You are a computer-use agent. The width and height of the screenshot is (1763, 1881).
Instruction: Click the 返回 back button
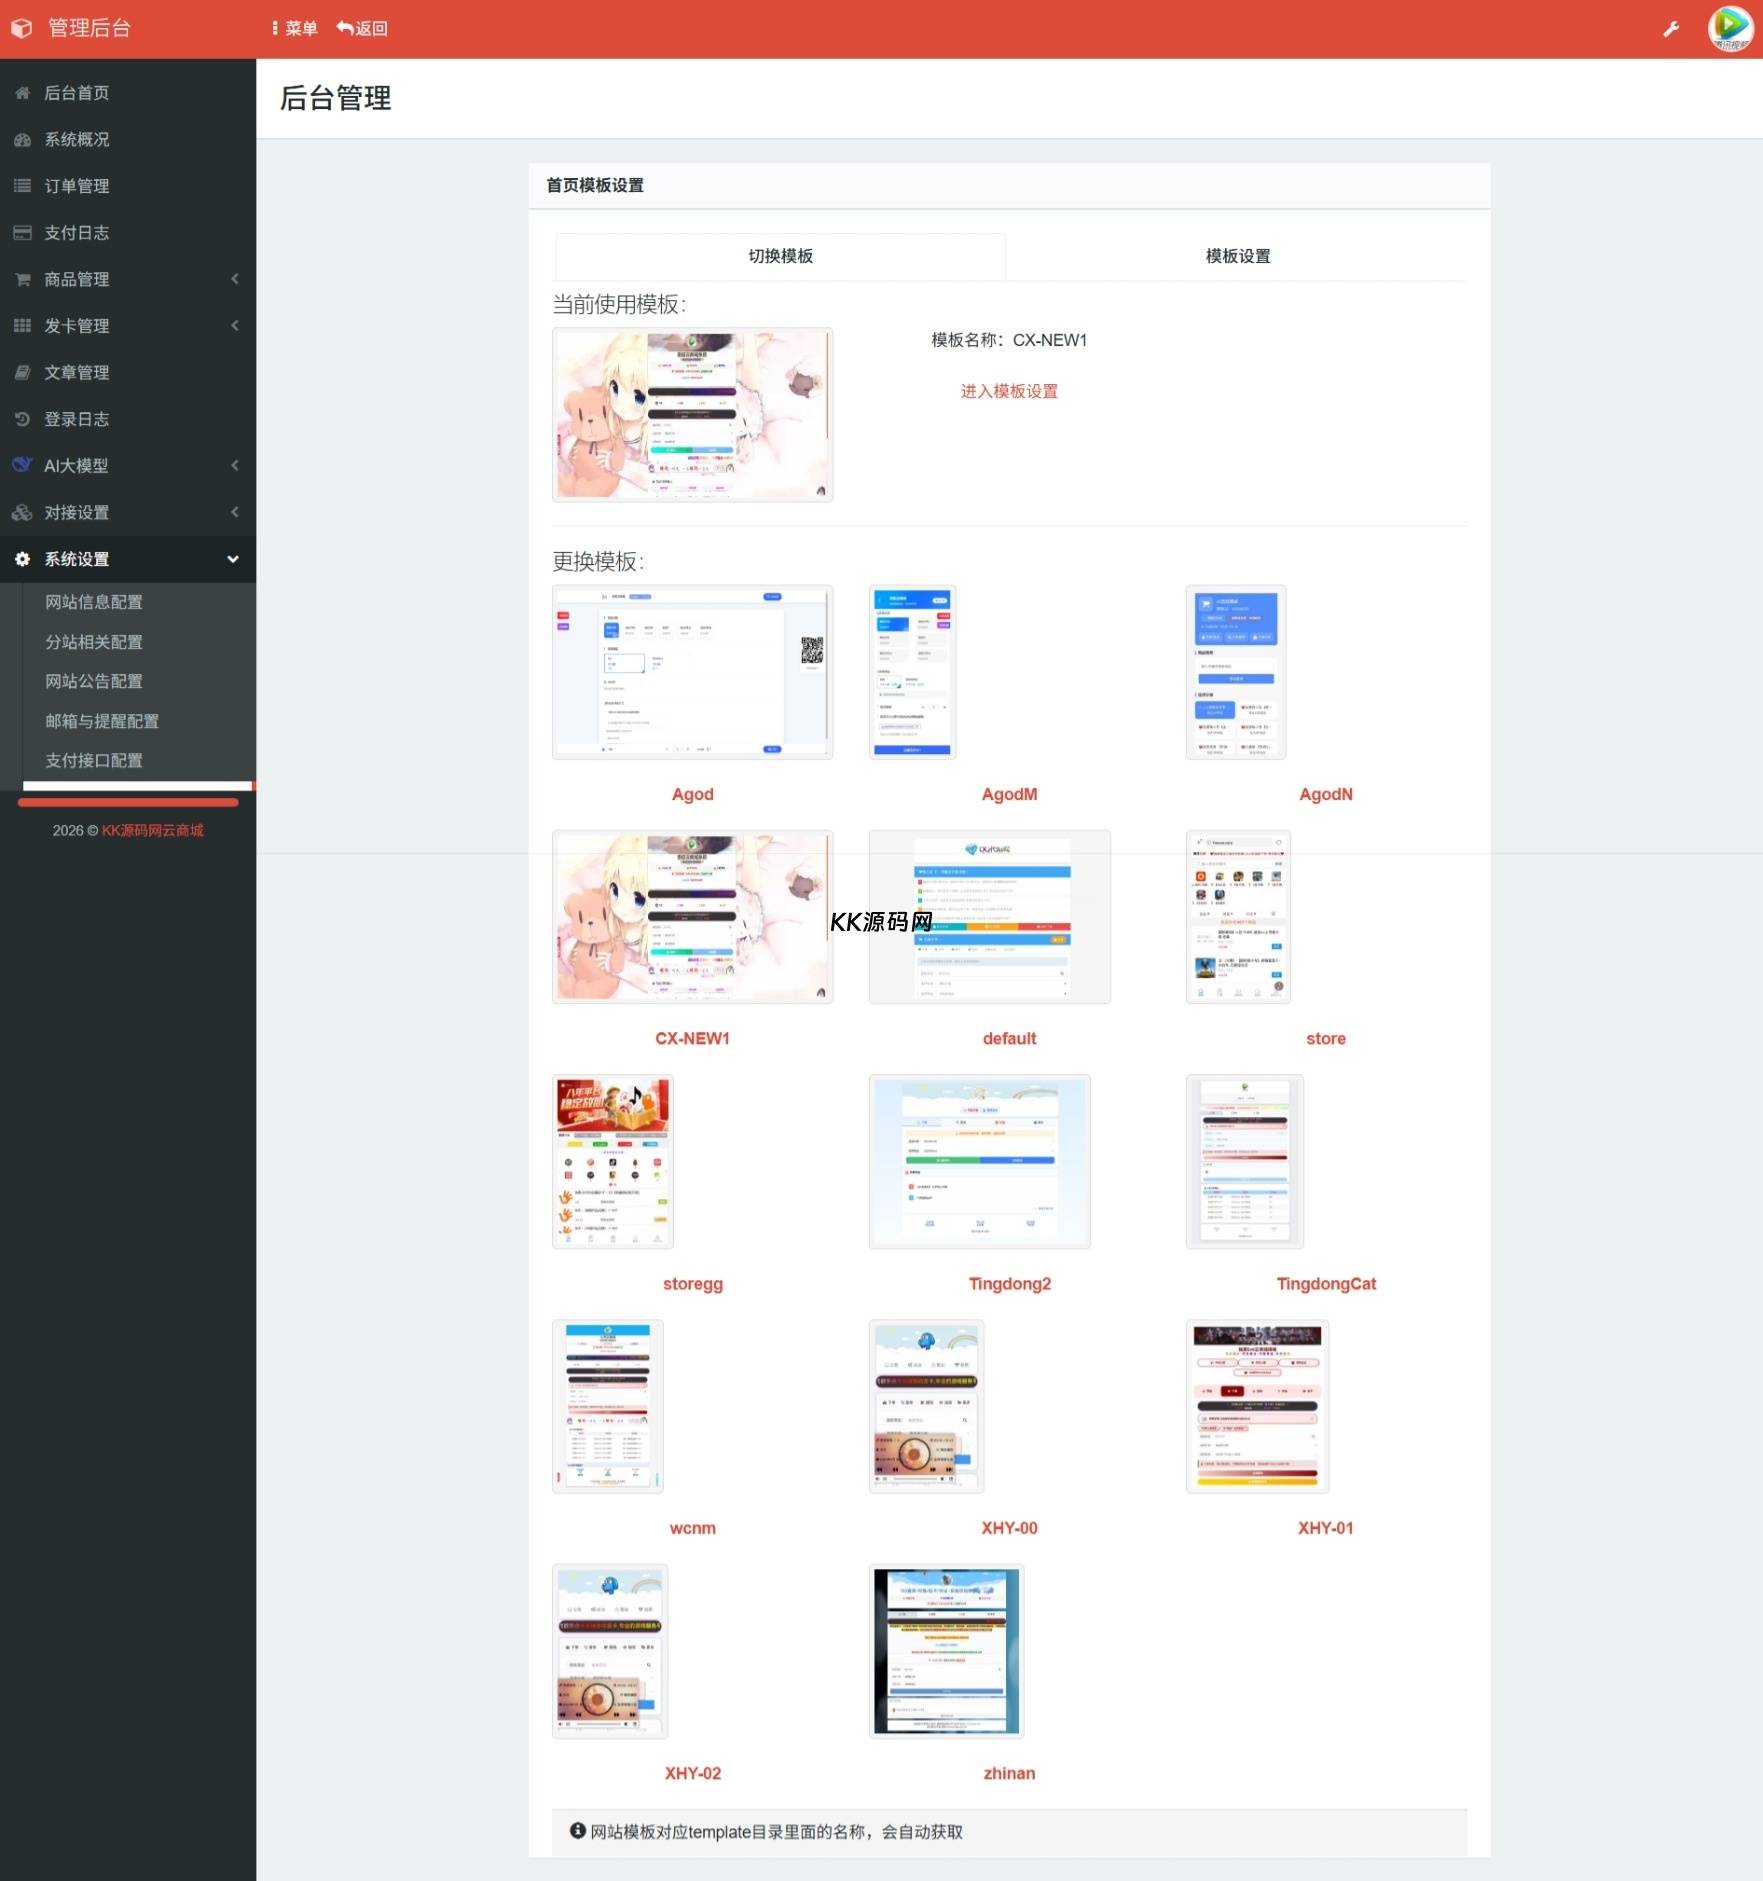362,29
